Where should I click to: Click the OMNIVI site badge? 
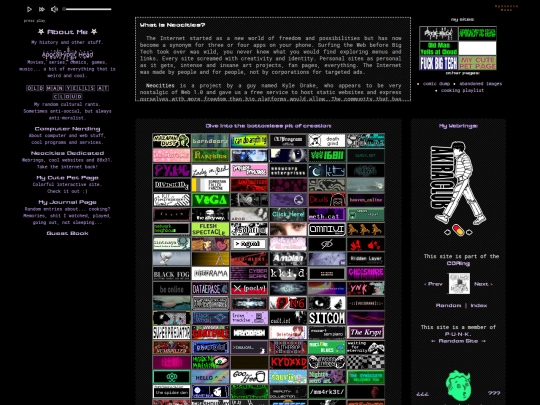pos(327,229)
